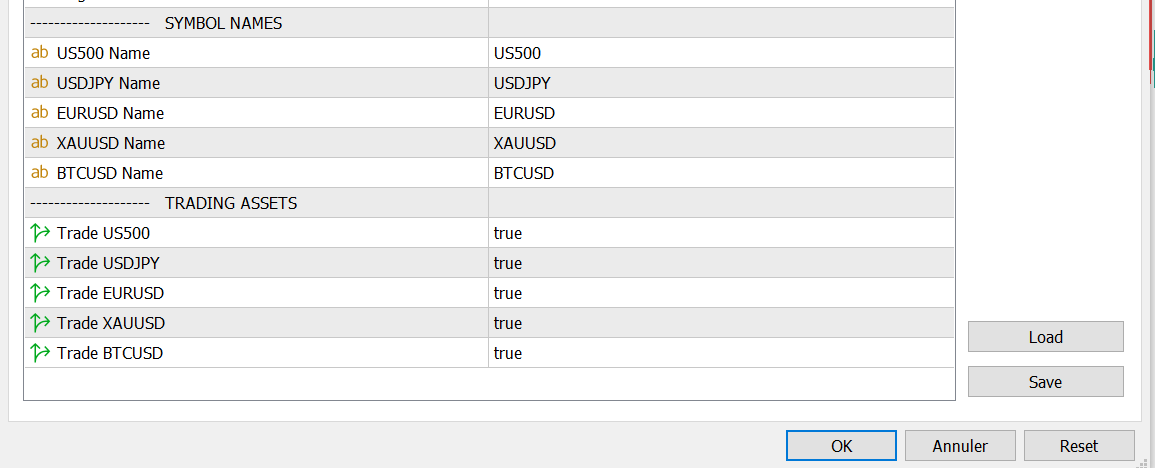Reset inputs using the Reset button
Image resolution: width=1155 pixels, height=468 pixels.
[x=1079, y=446]
